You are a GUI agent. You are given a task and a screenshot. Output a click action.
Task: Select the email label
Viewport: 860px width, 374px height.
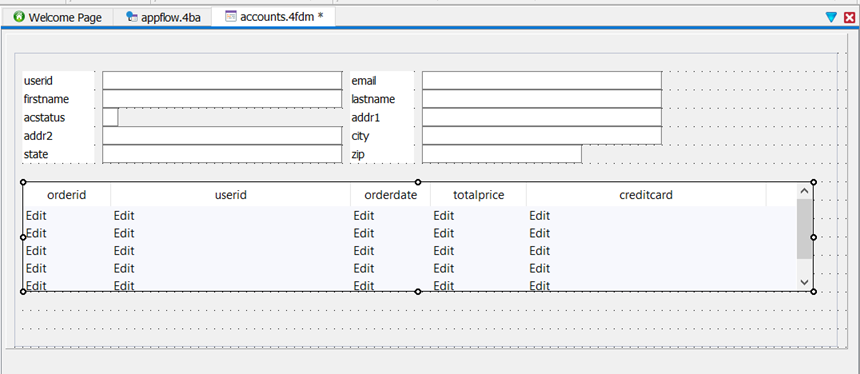pyautogui.click(x=364, y=81)
